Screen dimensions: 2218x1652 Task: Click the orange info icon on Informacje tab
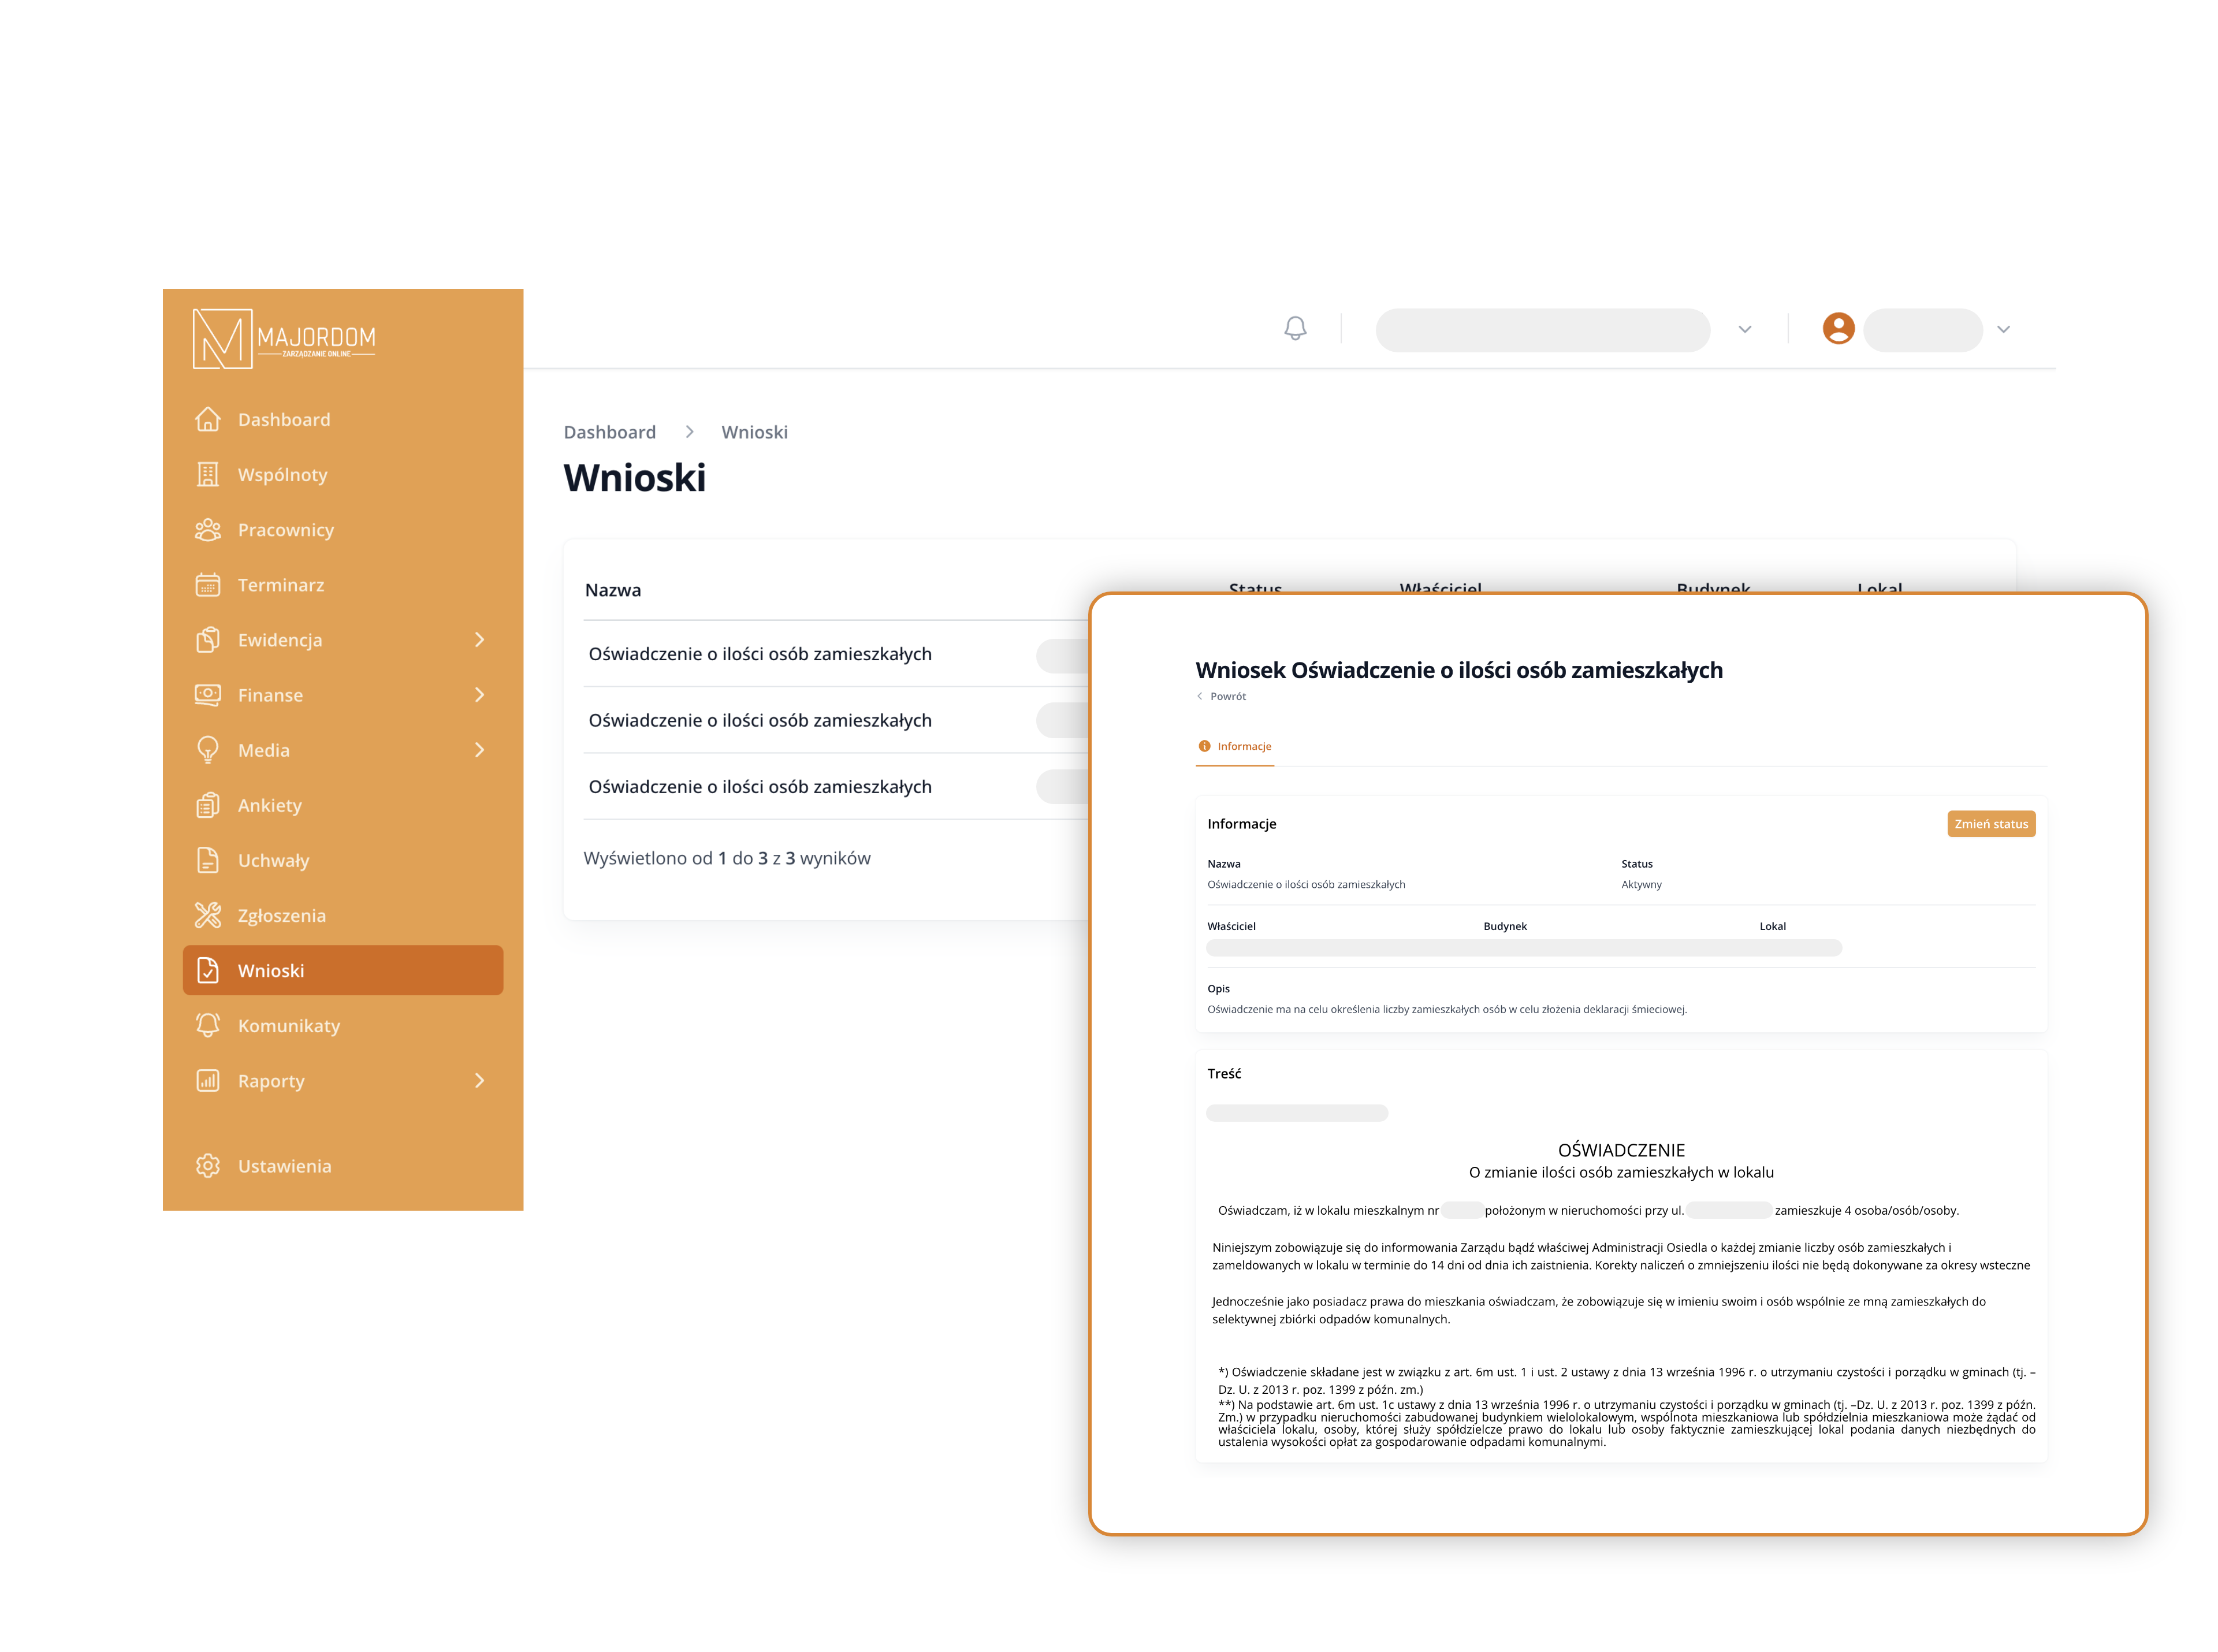click(x=1204, y=746)
